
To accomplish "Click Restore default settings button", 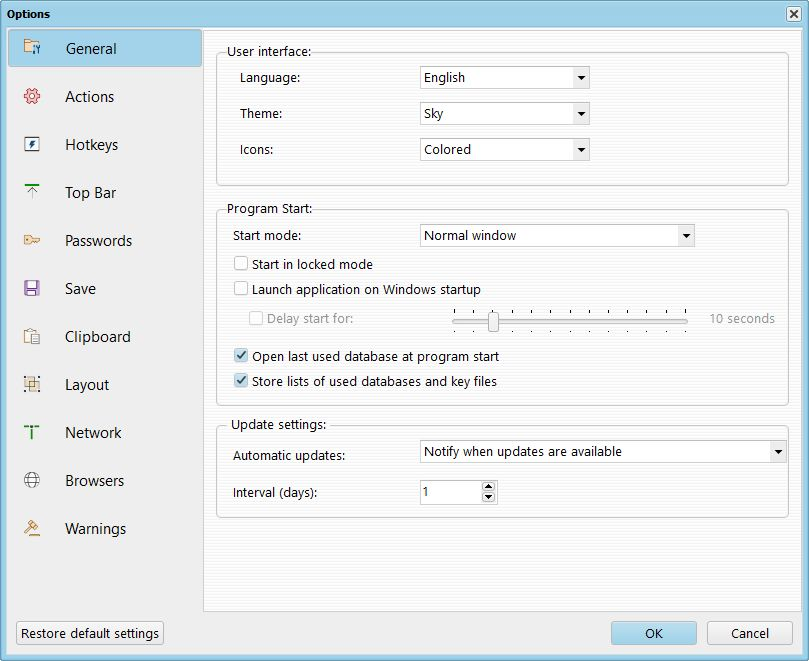I will (90, 633).
